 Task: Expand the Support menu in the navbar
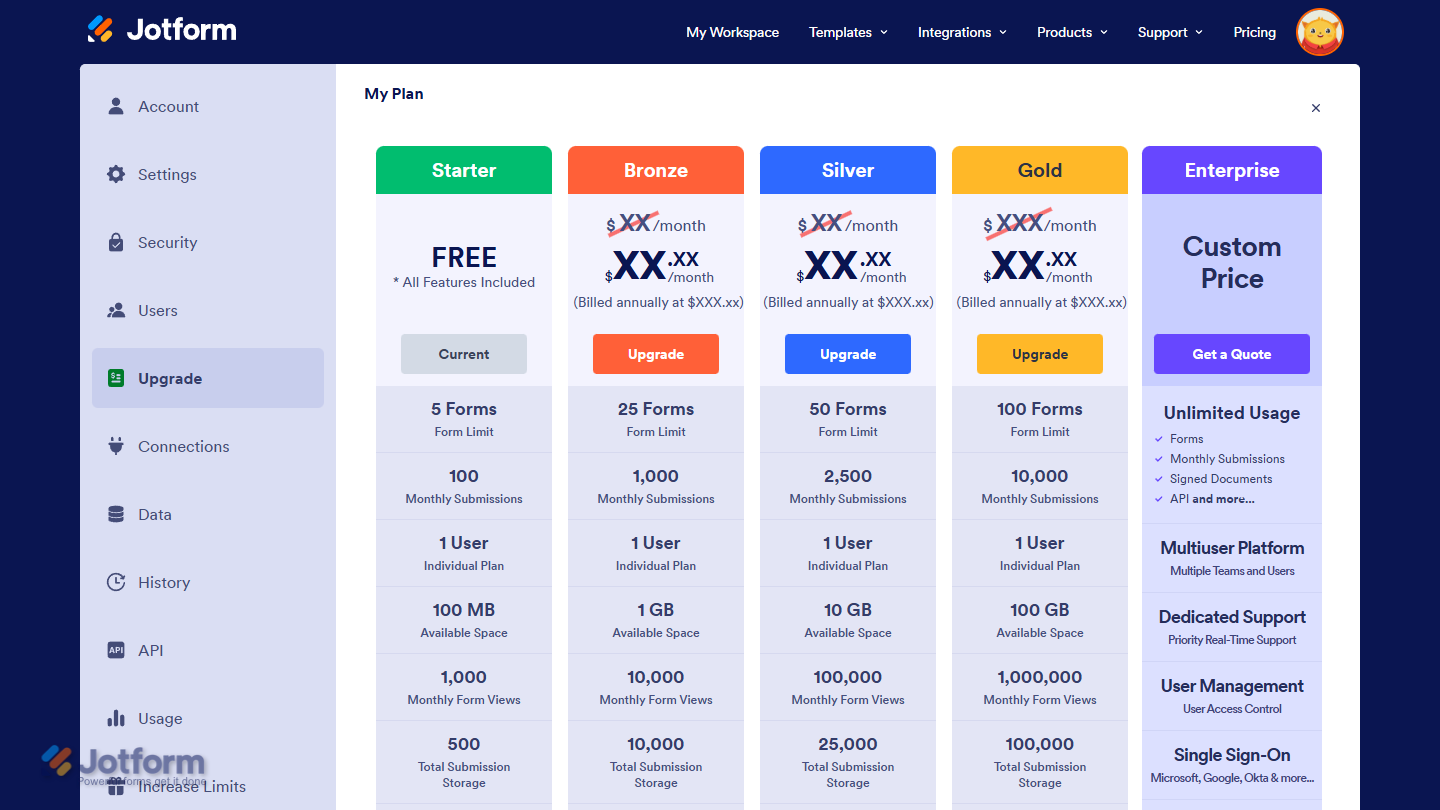(x=1169, y=32)
